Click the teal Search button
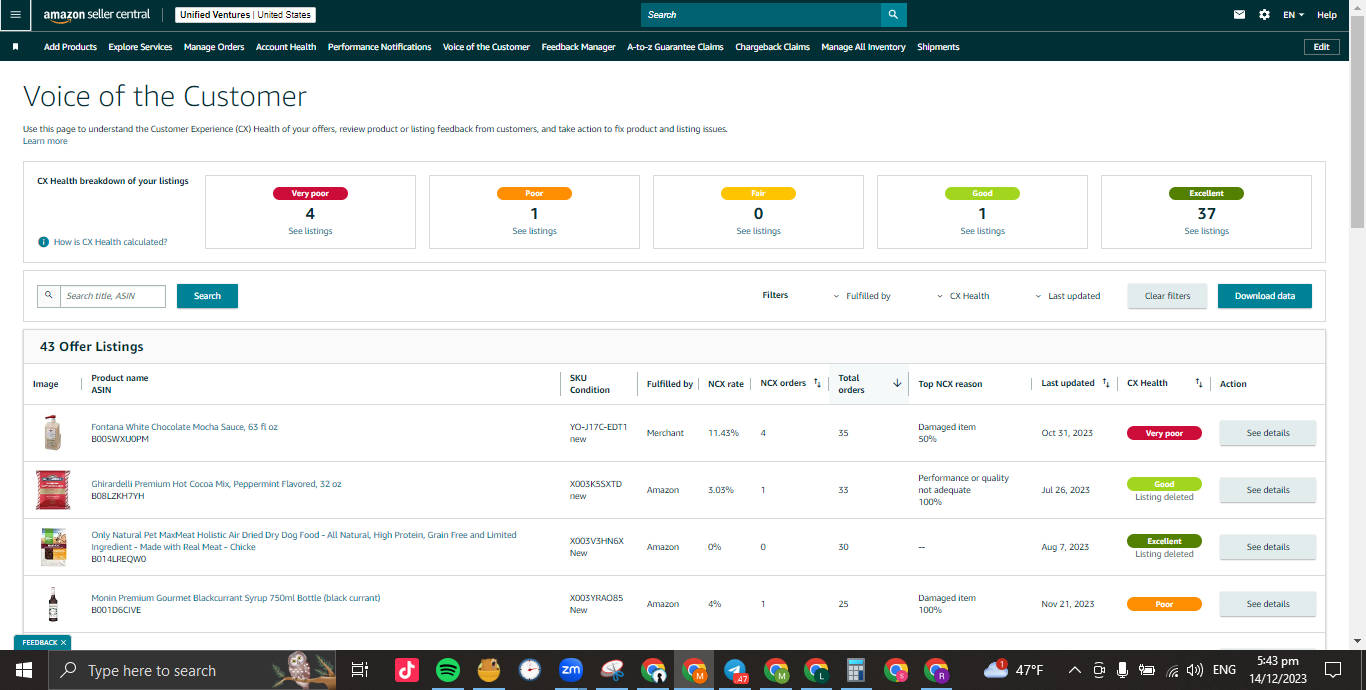1366x690 pixels. [207, 296]
